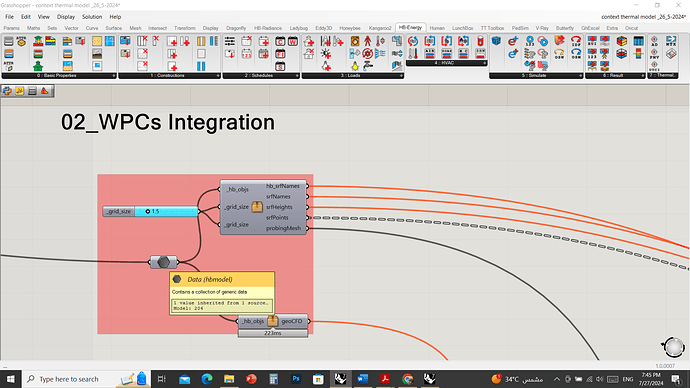Open the Solution menu
The width and height of the screenshot is (690, 388).
92,17
